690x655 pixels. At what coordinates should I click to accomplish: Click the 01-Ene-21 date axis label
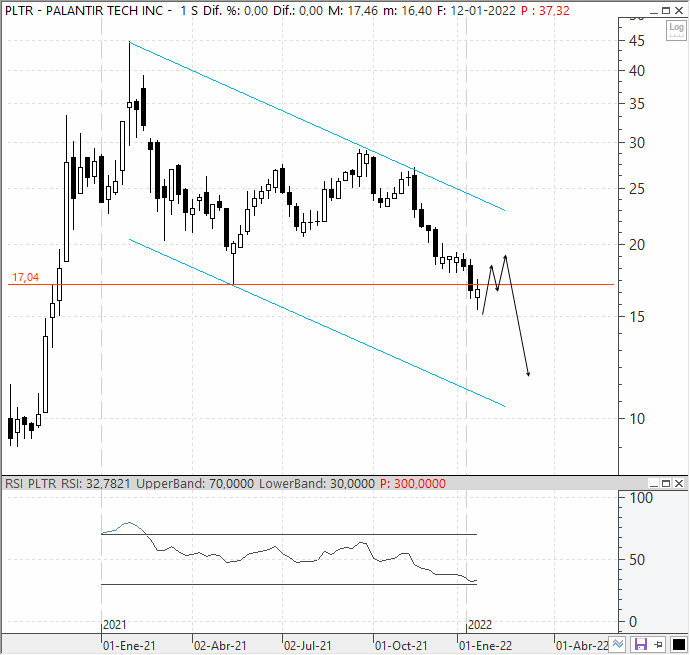(129, 646)
